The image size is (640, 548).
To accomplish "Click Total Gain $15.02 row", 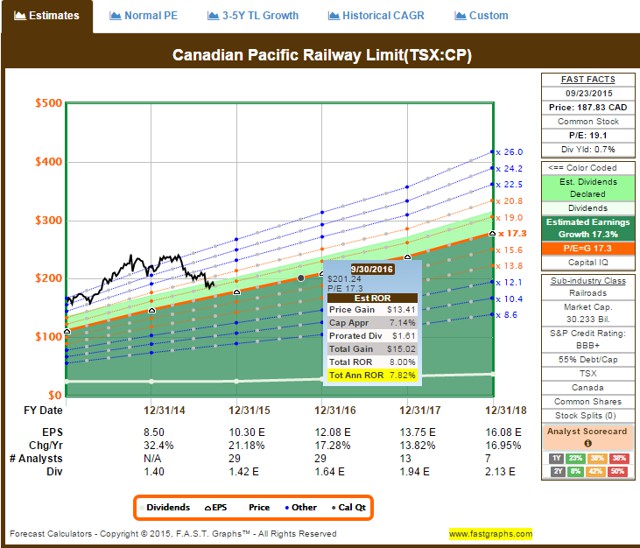I will click(372, 349).
